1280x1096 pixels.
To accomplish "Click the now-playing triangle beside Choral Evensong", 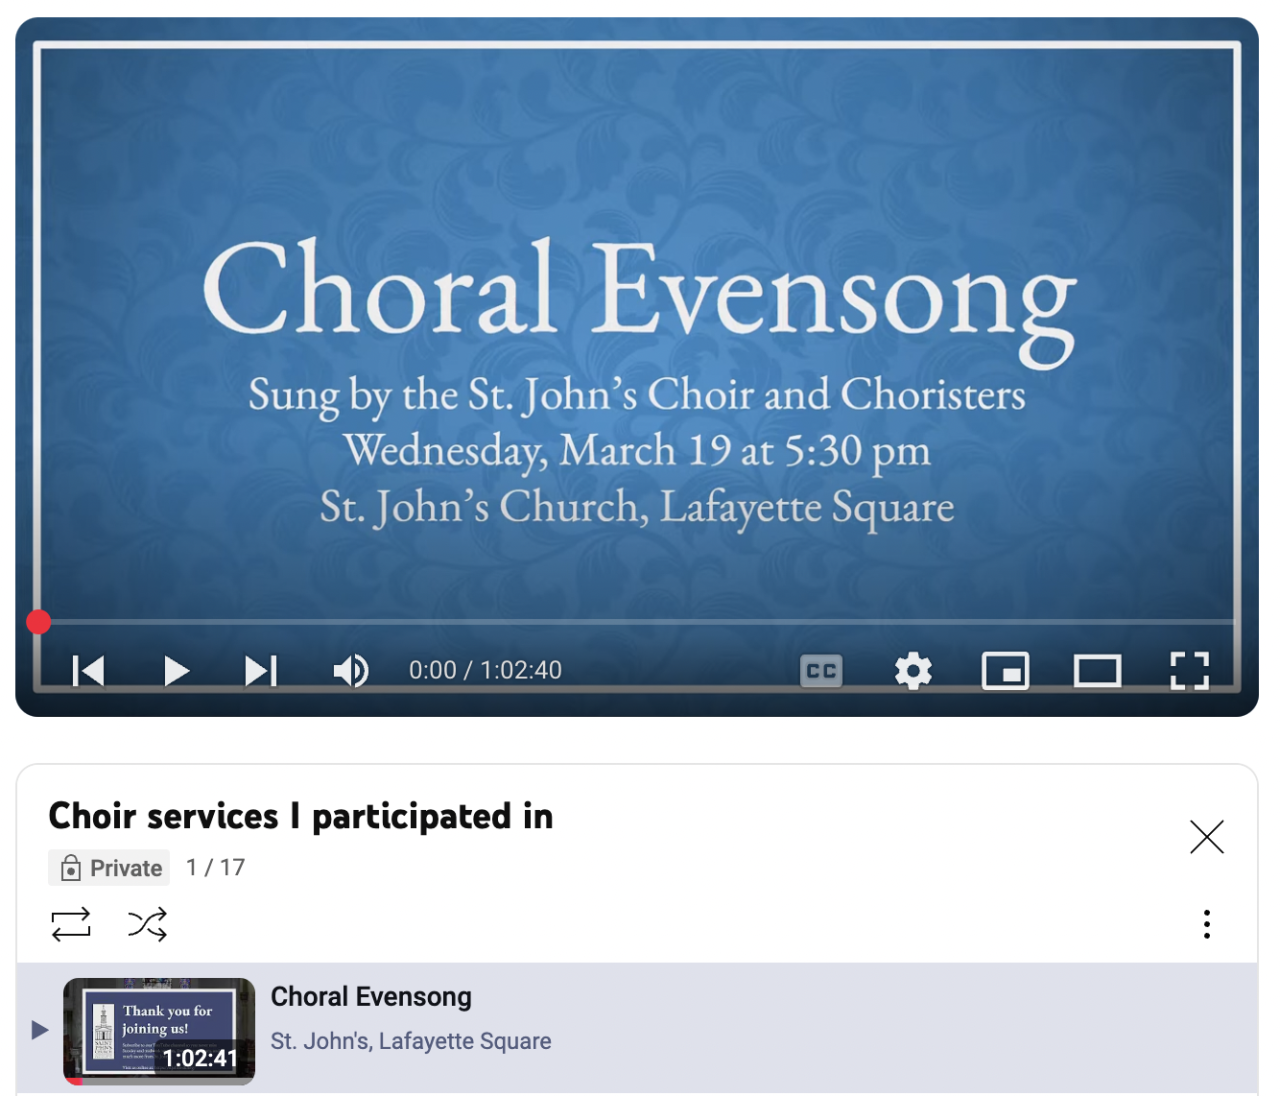I will [40, 1030].
